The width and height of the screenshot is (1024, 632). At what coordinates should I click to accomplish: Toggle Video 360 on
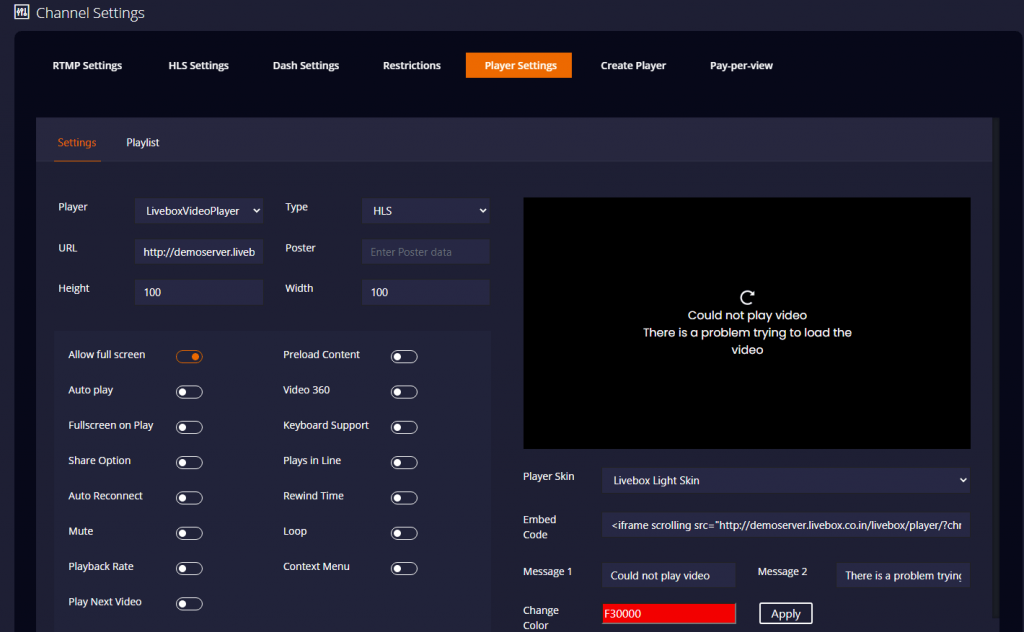pos(404,391)
